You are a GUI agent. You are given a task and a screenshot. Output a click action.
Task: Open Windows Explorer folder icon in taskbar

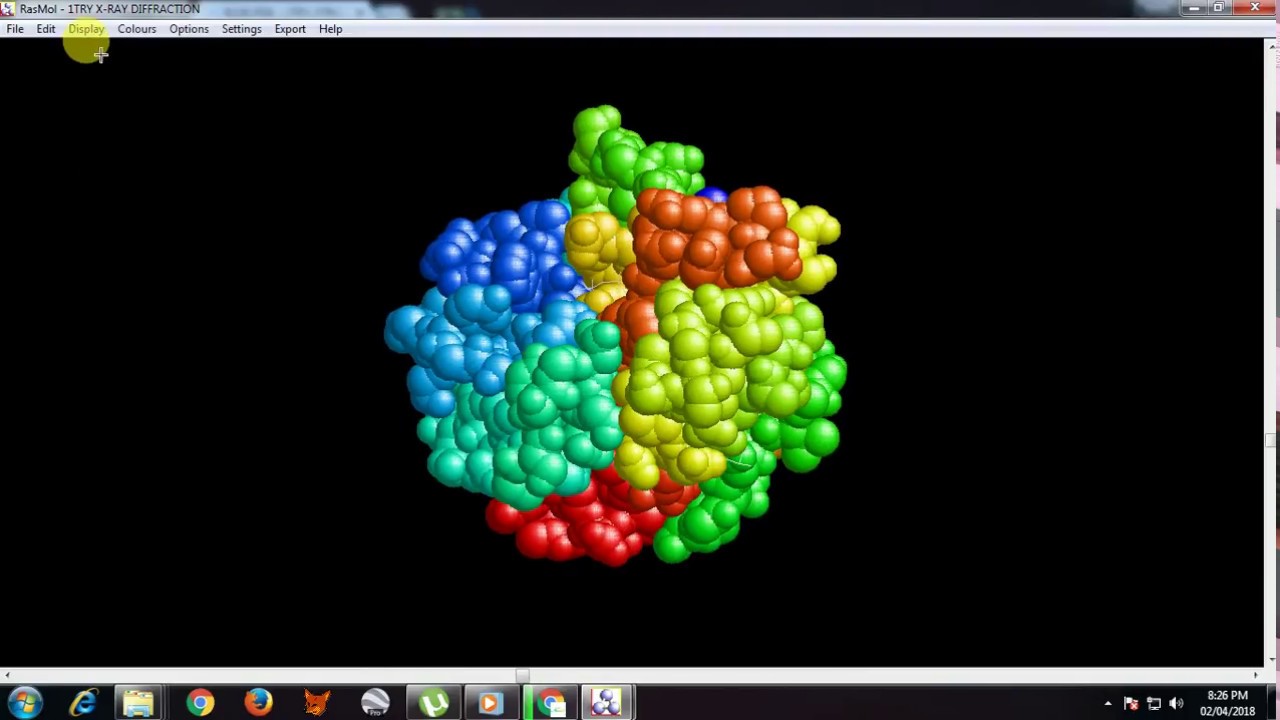pyautogui.click(x=139, y=702)
